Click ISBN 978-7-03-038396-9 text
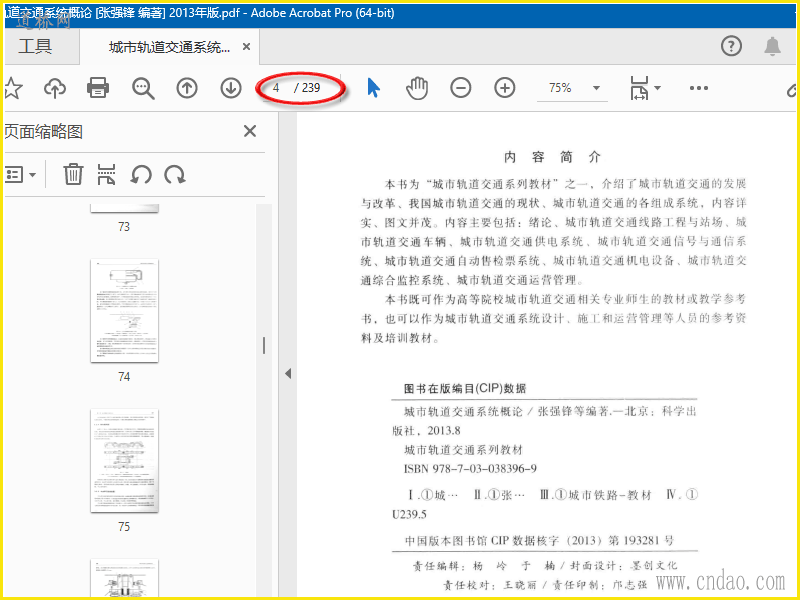This screenshot has height=600, width=800. (470, 468)
